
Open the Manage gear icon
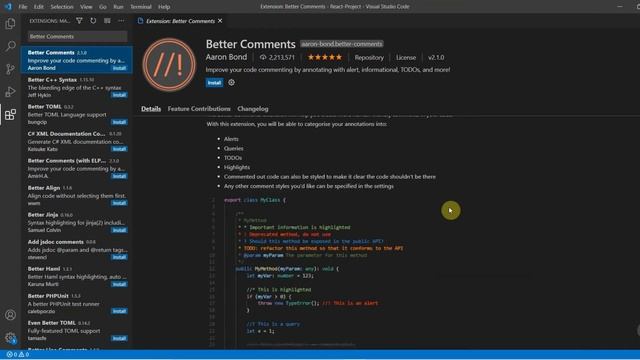coord(10,338)
